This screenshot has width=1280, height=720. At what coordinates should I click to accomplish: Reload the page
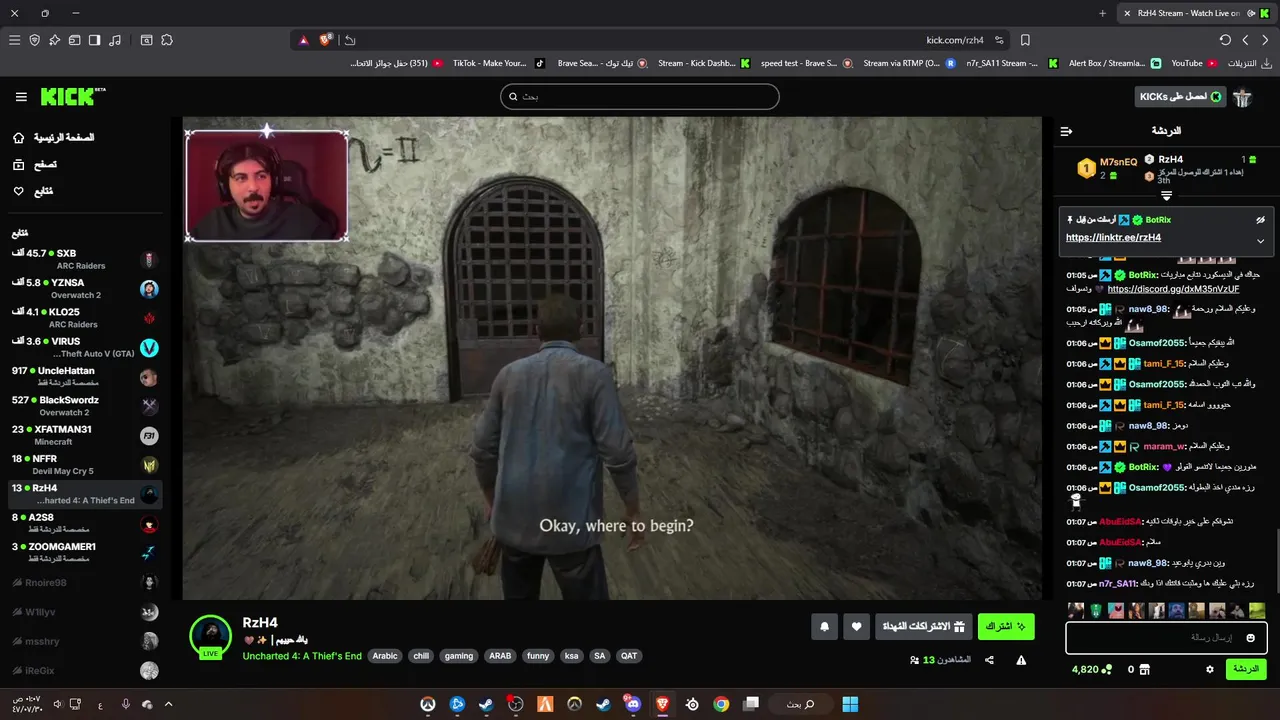(x=1225, y=40)
